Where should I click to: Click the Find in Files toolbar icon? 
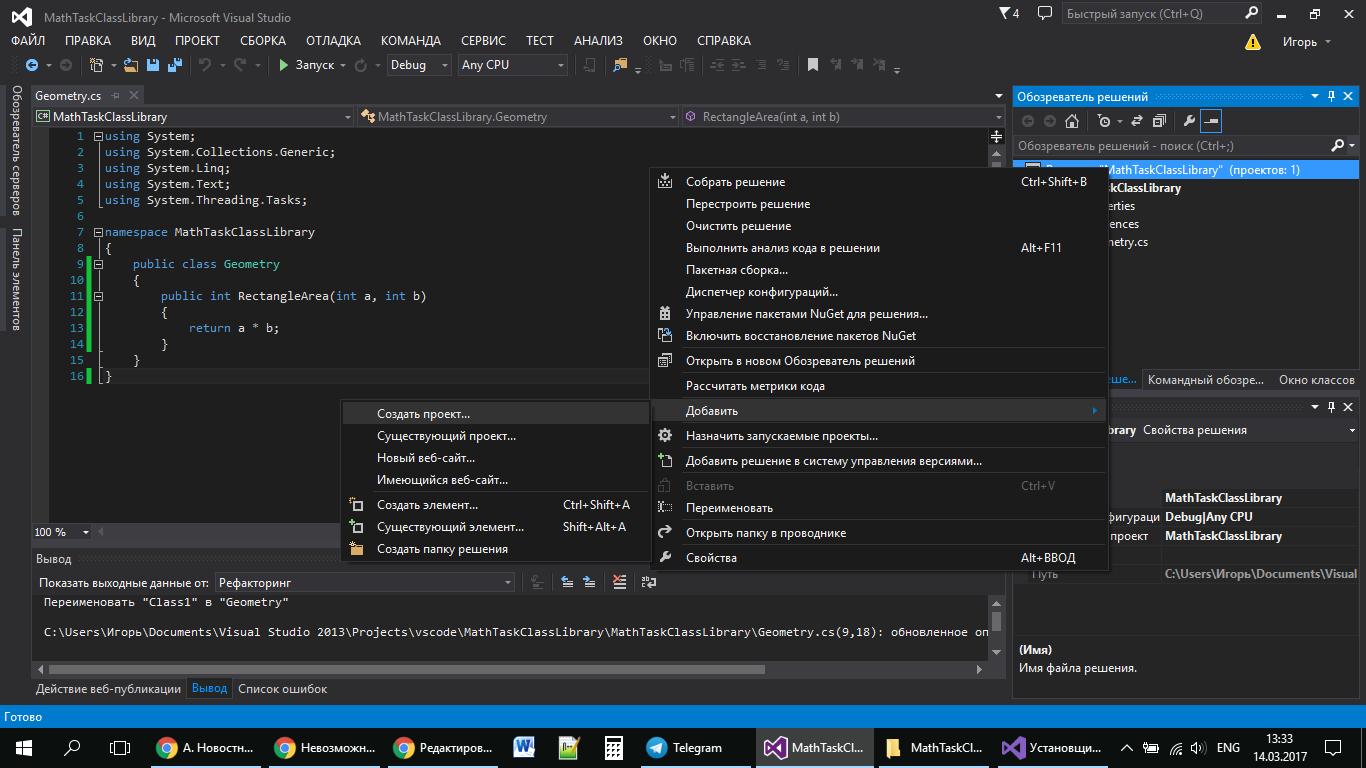click(620, 65)
